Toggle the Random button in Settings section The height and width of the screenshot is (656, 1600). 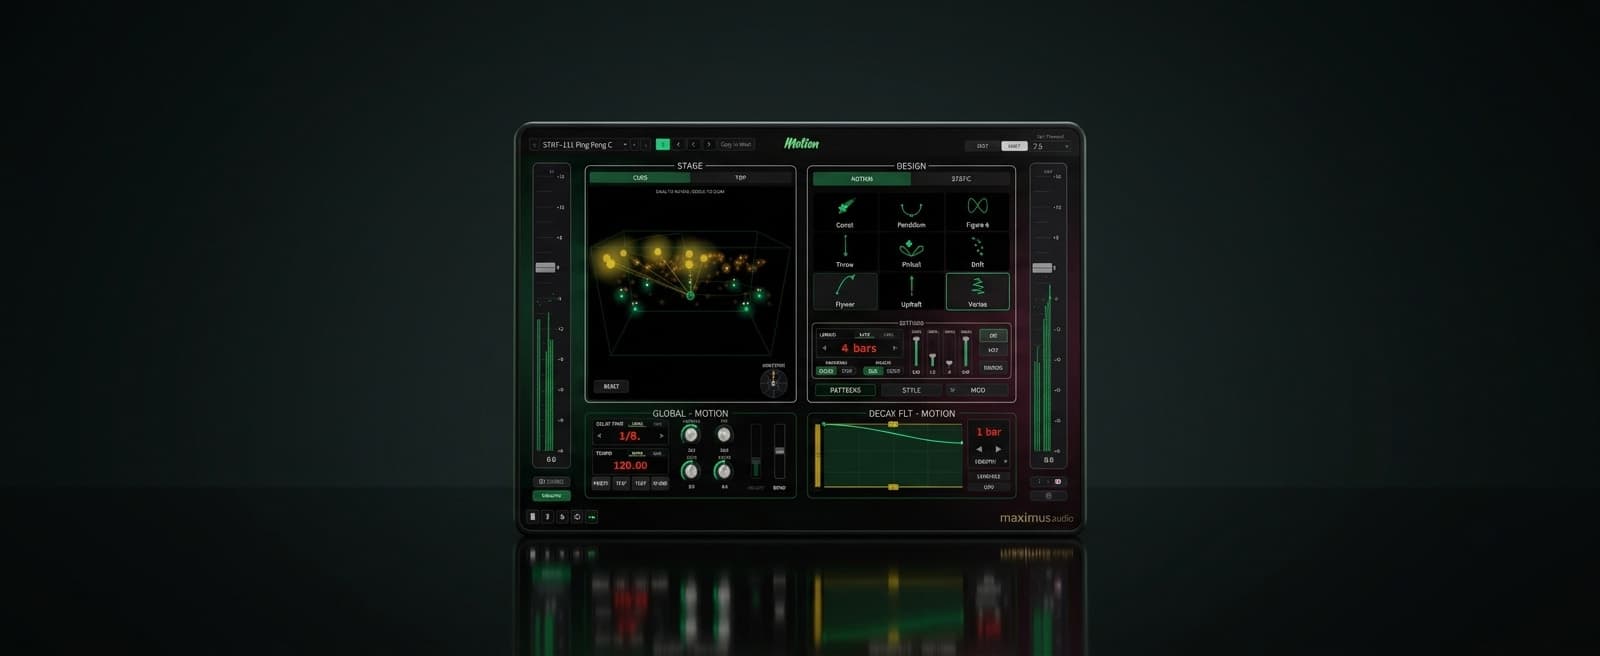tap(993, 367)
